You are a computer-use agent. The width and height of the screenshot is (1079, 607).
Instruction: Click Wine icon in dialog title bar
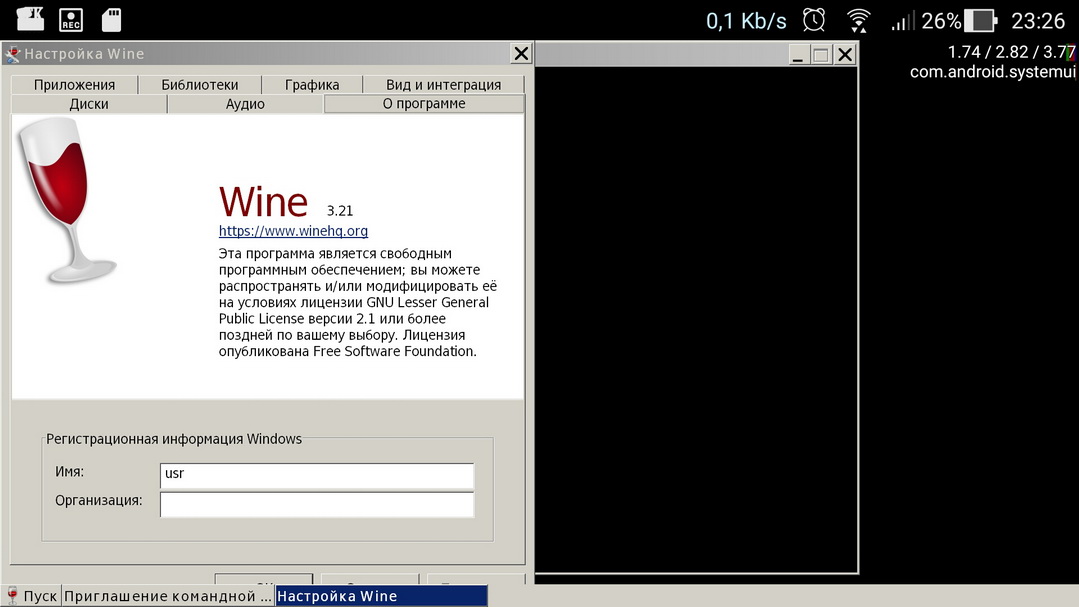click(x=12, y=54)
